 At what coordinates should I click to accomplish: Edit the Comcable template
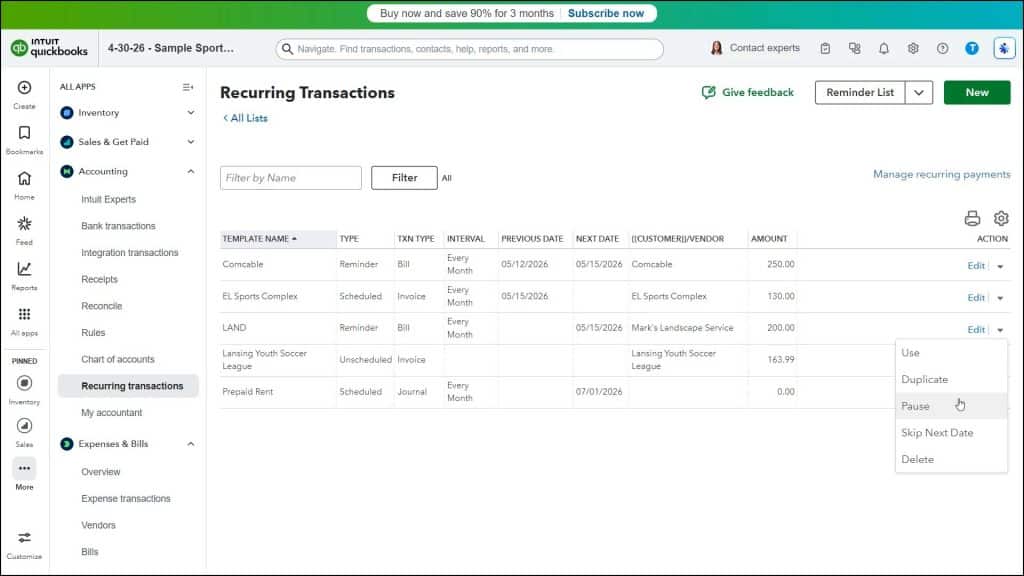pos(976,266)
